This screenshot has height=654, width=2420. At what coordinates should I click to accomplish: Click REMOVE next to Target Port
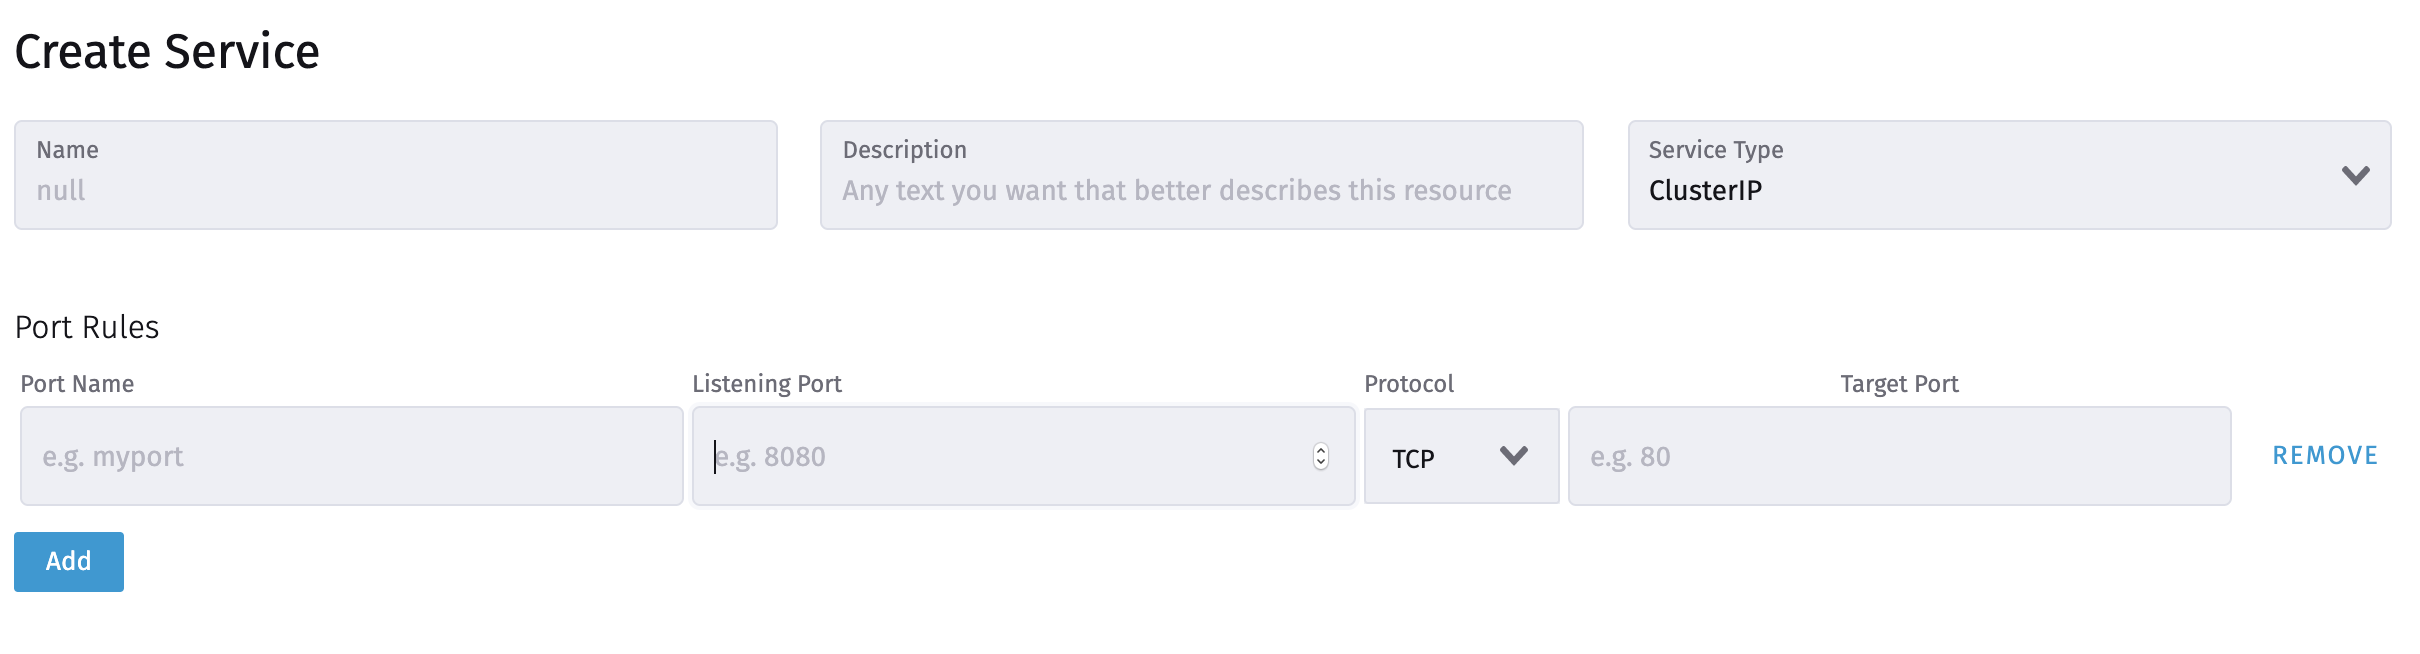click(2324, 455)
